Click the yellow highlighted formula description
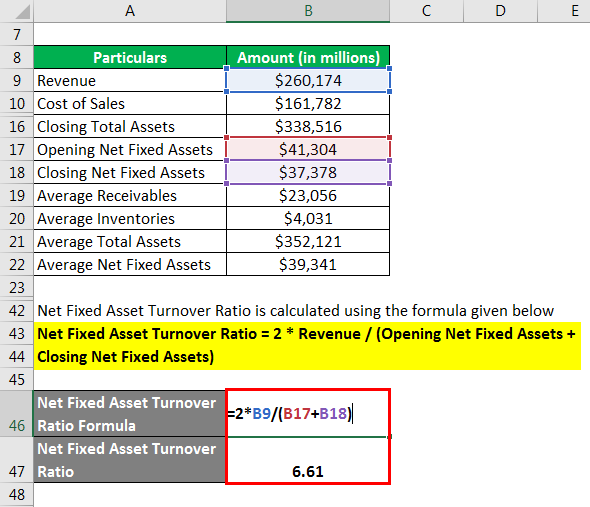The image size is (590, 507). 307,346
